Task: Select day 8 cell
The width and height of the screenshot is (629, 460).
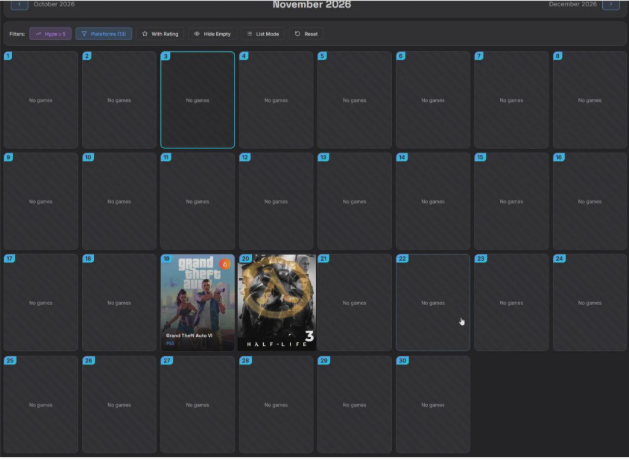Action: click(590, 100)
